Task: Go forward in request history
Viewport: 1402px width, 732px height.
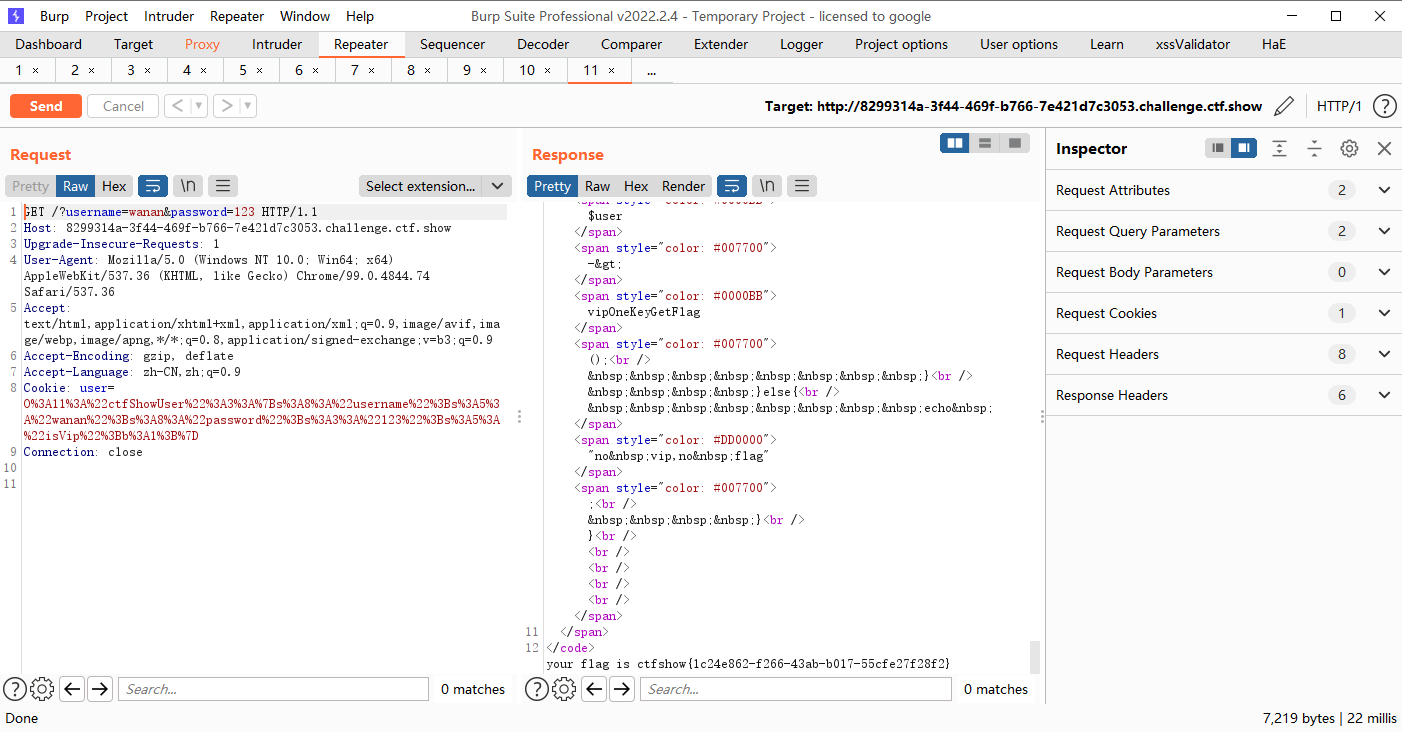Action: coord(227,106)
